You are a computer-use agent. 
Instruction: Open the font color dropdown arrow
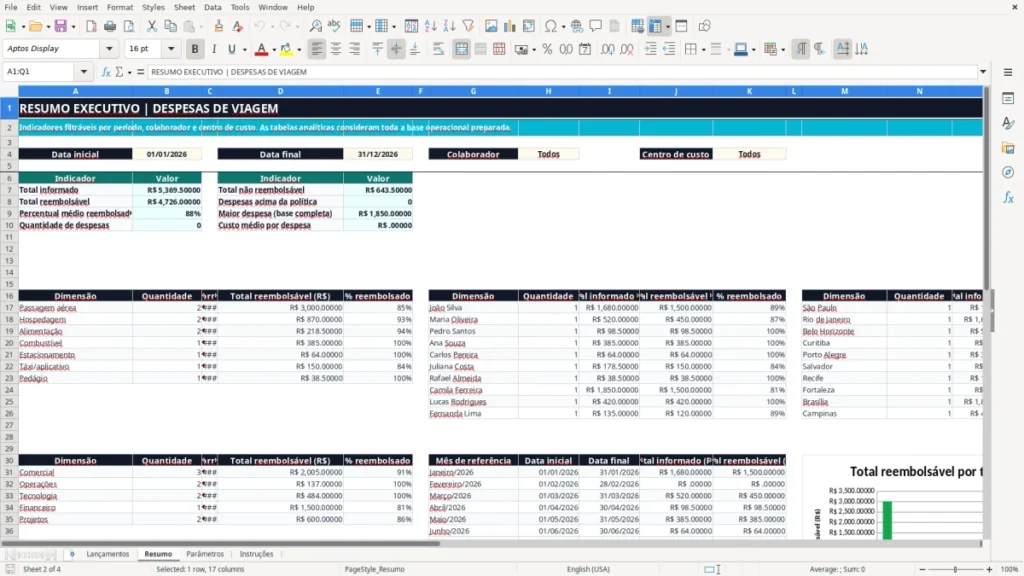[274, 50]
